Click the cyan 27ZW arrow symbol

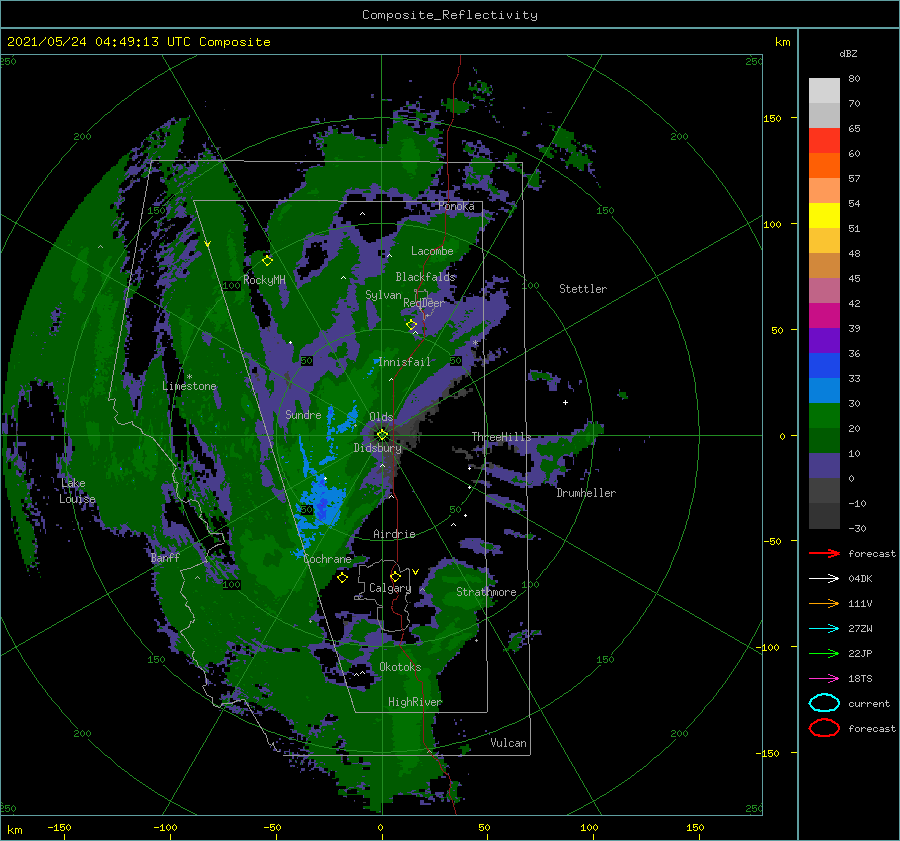(824, 629)
